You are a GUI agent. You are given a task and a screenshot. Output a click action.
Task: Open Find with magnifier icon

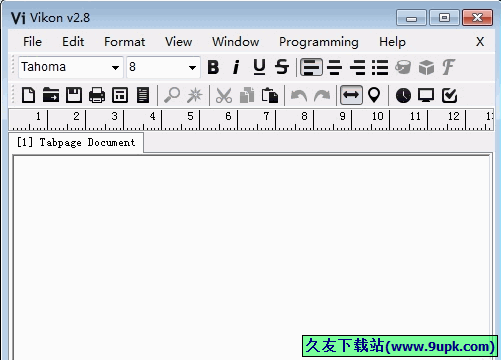point(172,95)
